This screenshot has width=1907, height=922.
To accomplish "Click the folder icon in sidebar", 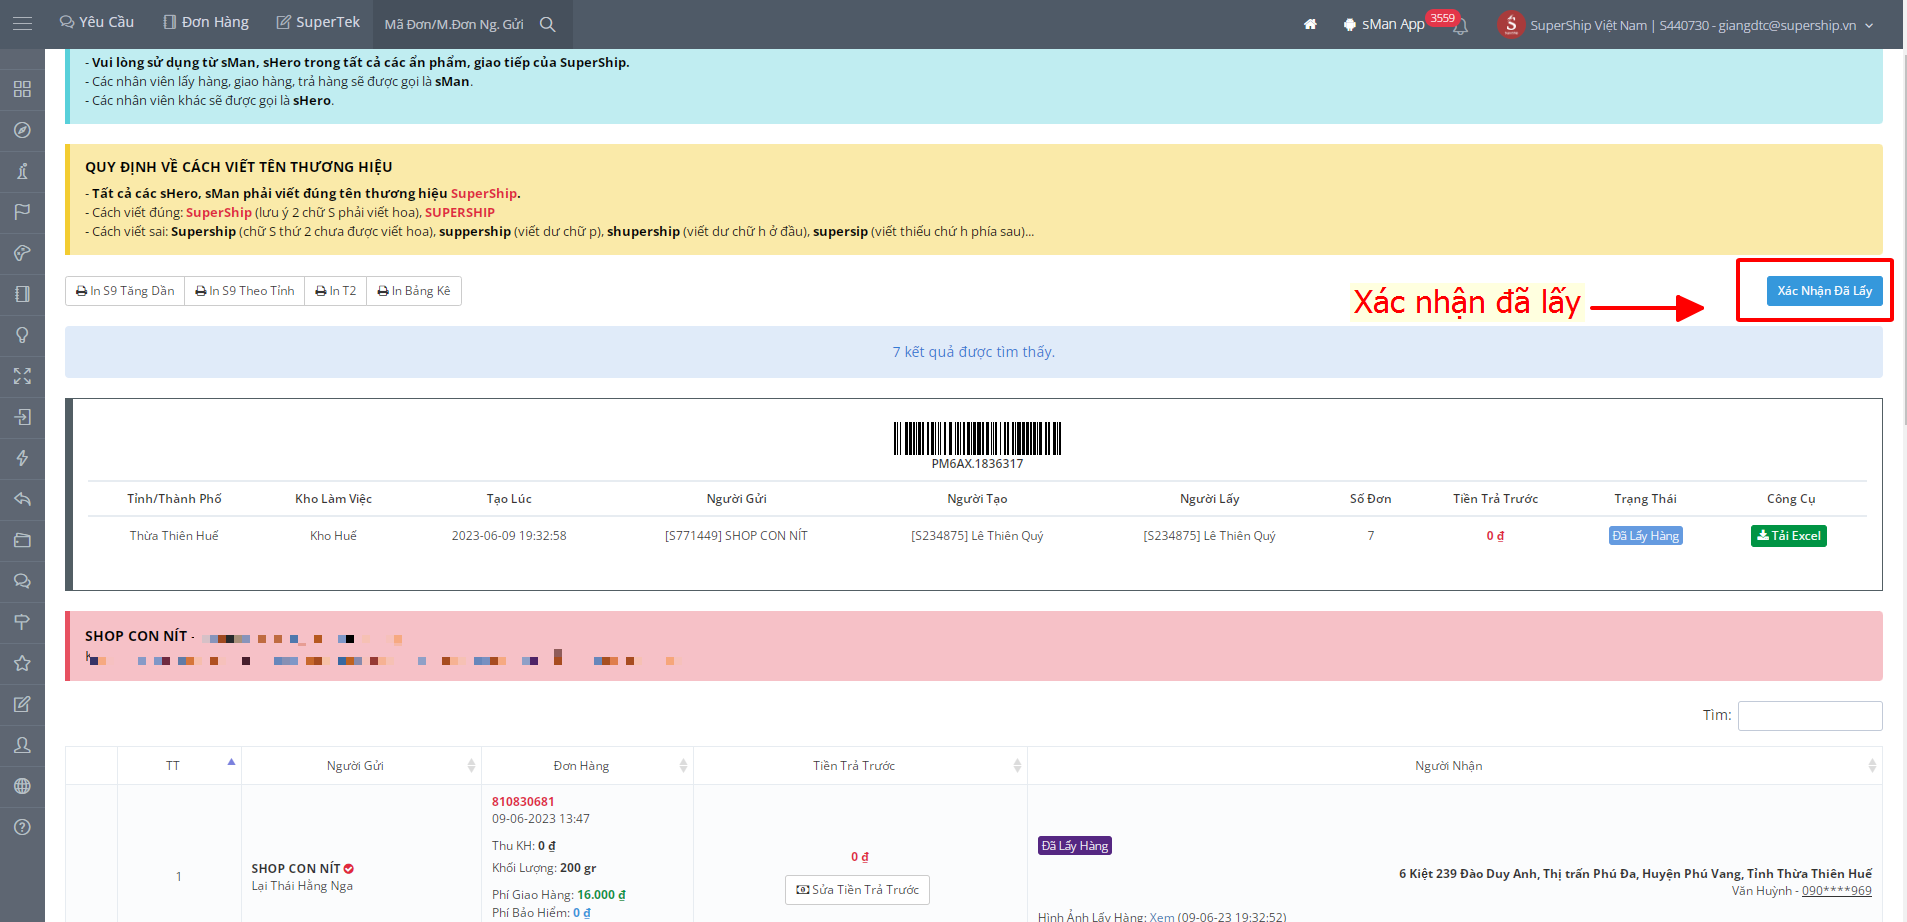I will (22, 540).
